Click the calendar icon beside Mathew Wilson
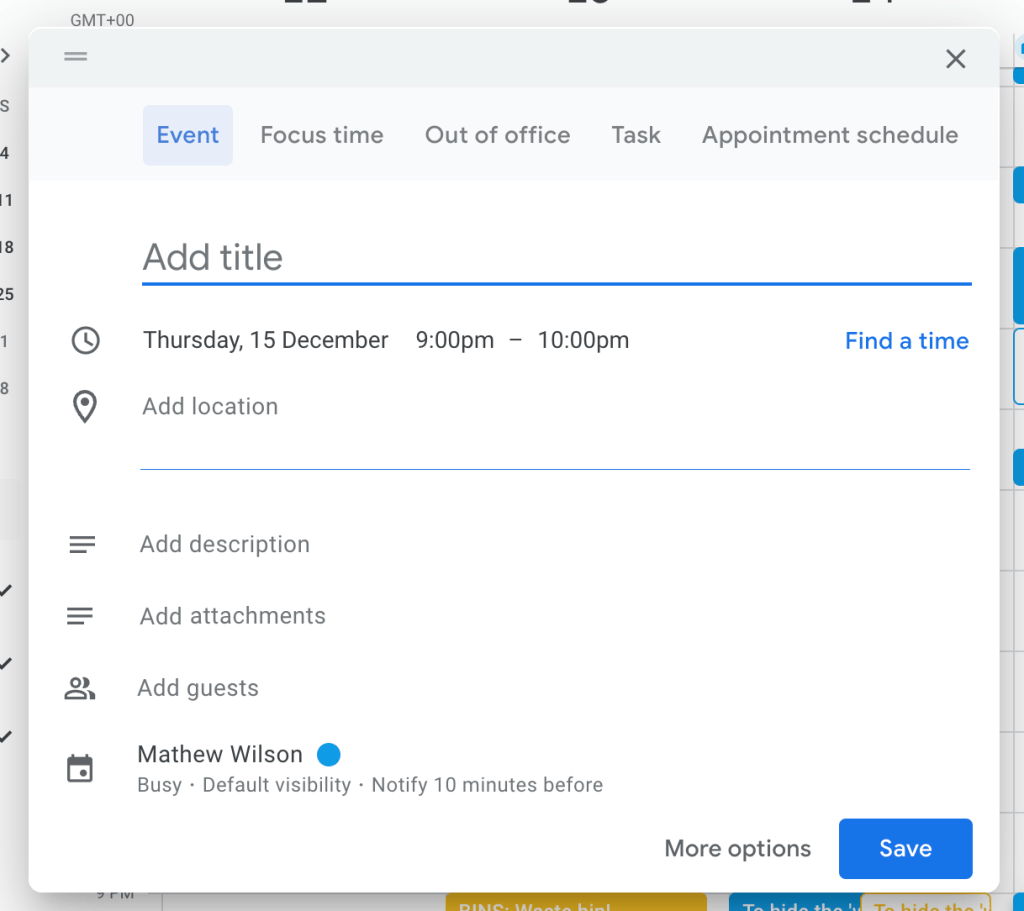The height and width of the screenshot is (911, 1024). (80, 768)
